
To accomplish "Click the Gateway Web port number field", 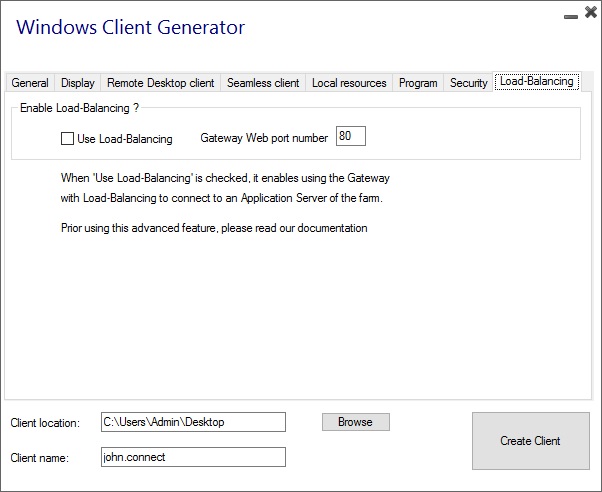I will pos(351,137).
